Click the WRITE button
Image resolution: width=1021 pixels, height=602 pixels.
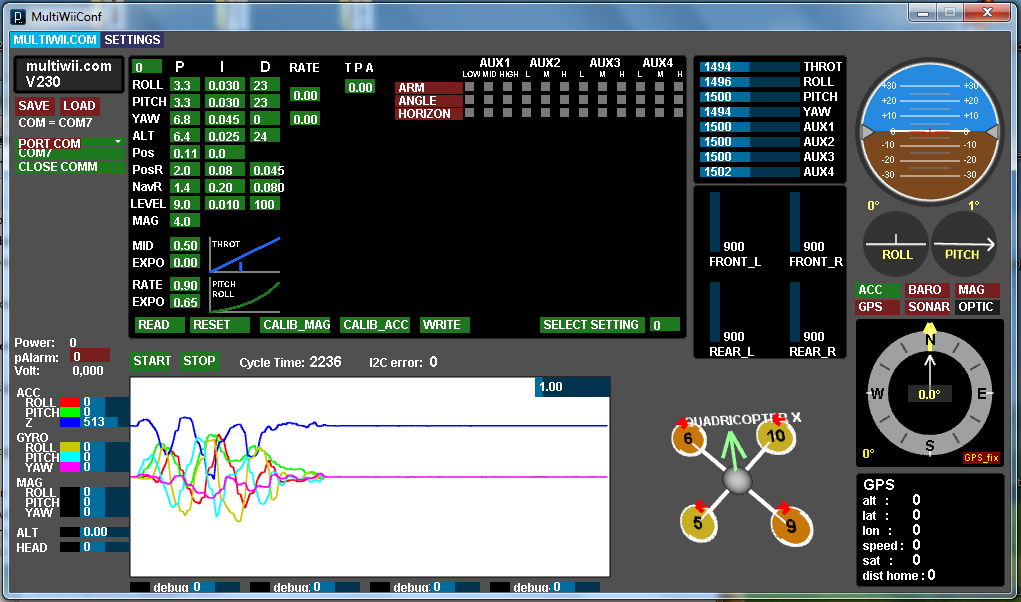coord(443,325)
